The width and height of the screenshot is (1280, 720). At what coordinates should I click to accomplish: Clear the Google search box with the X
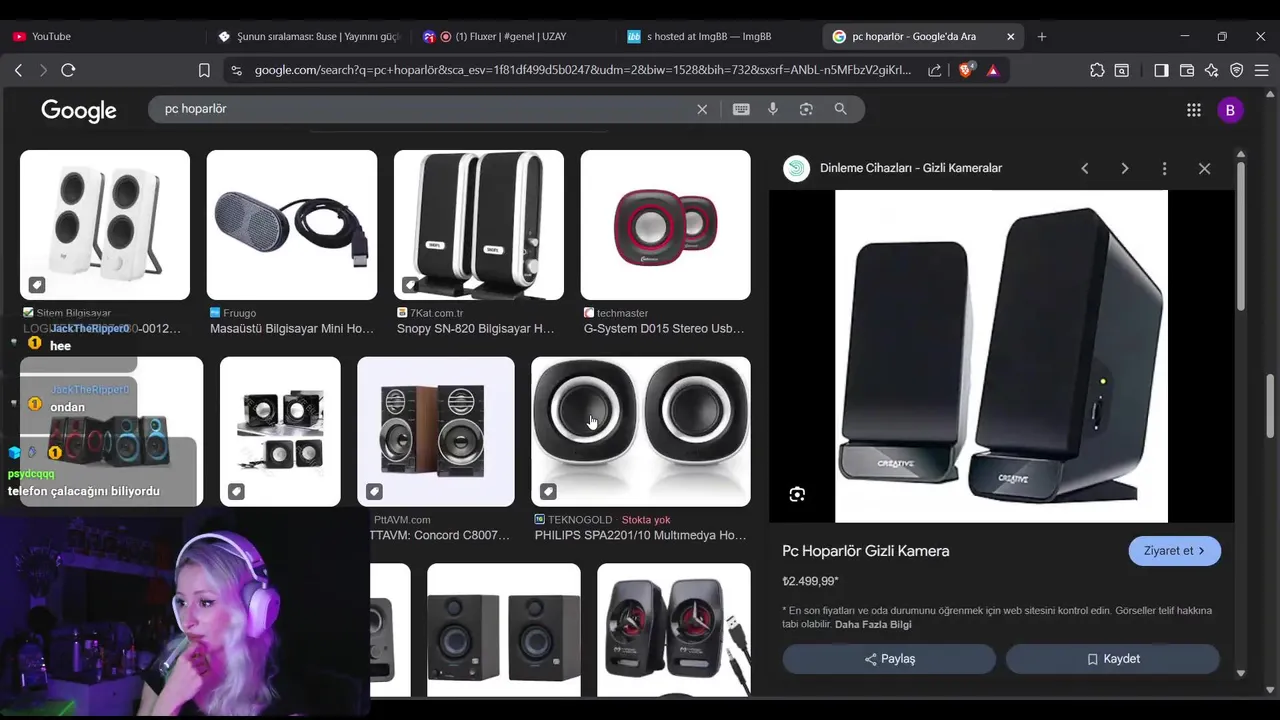click(702, 109)
